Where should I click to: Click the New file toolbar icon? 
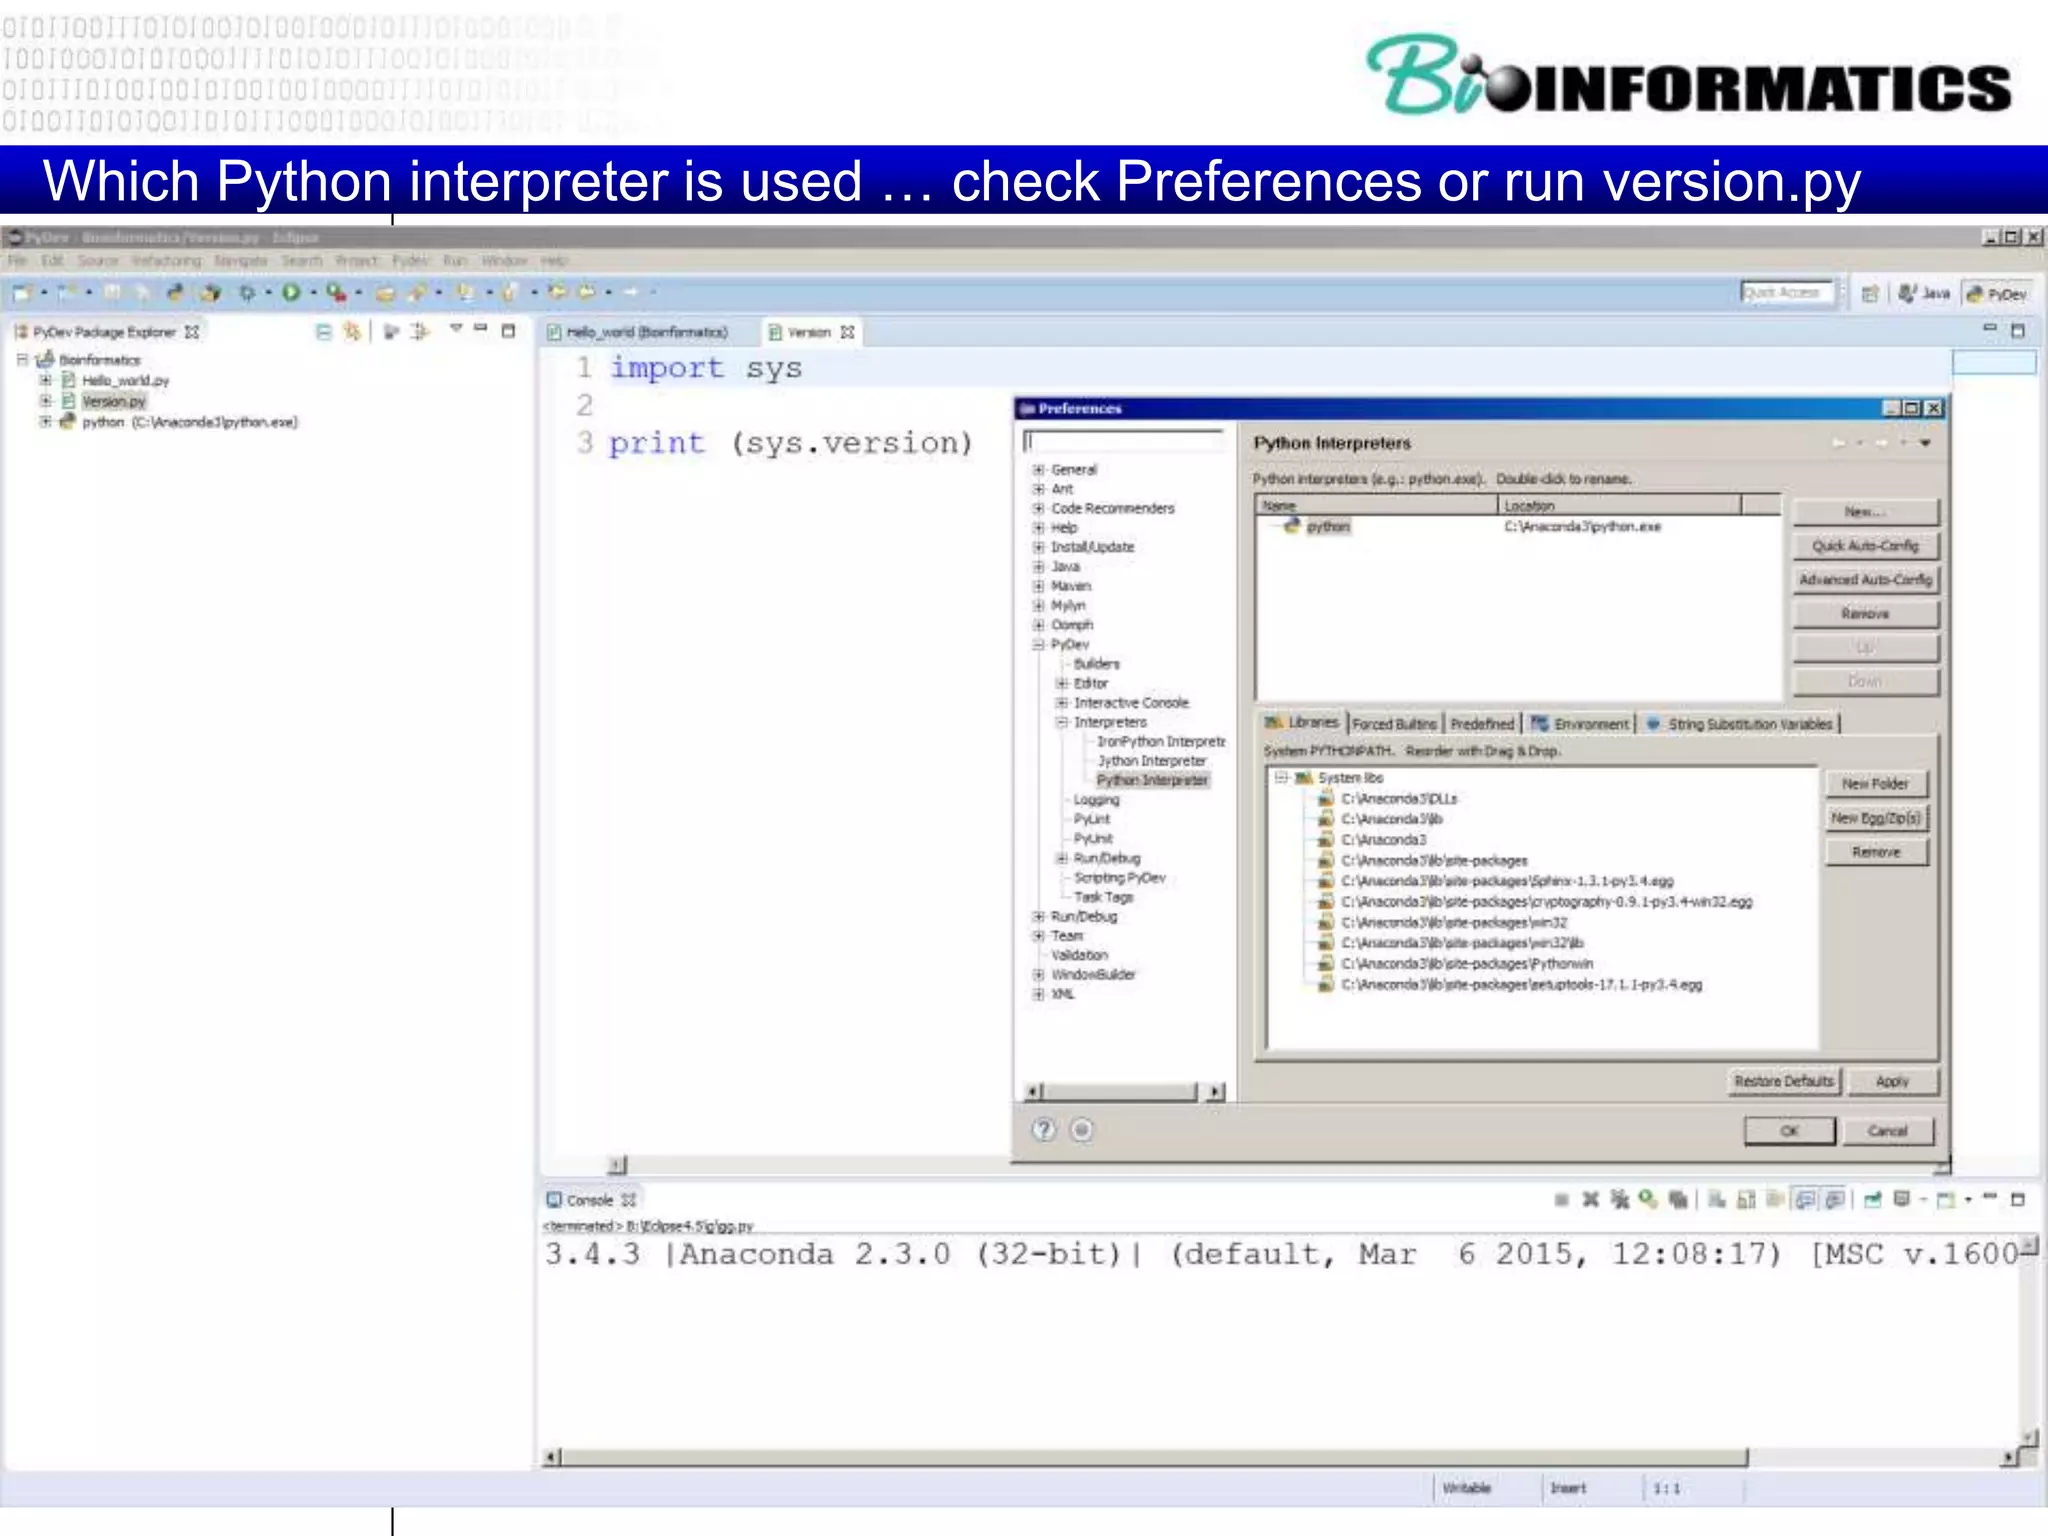coord(22,292)
